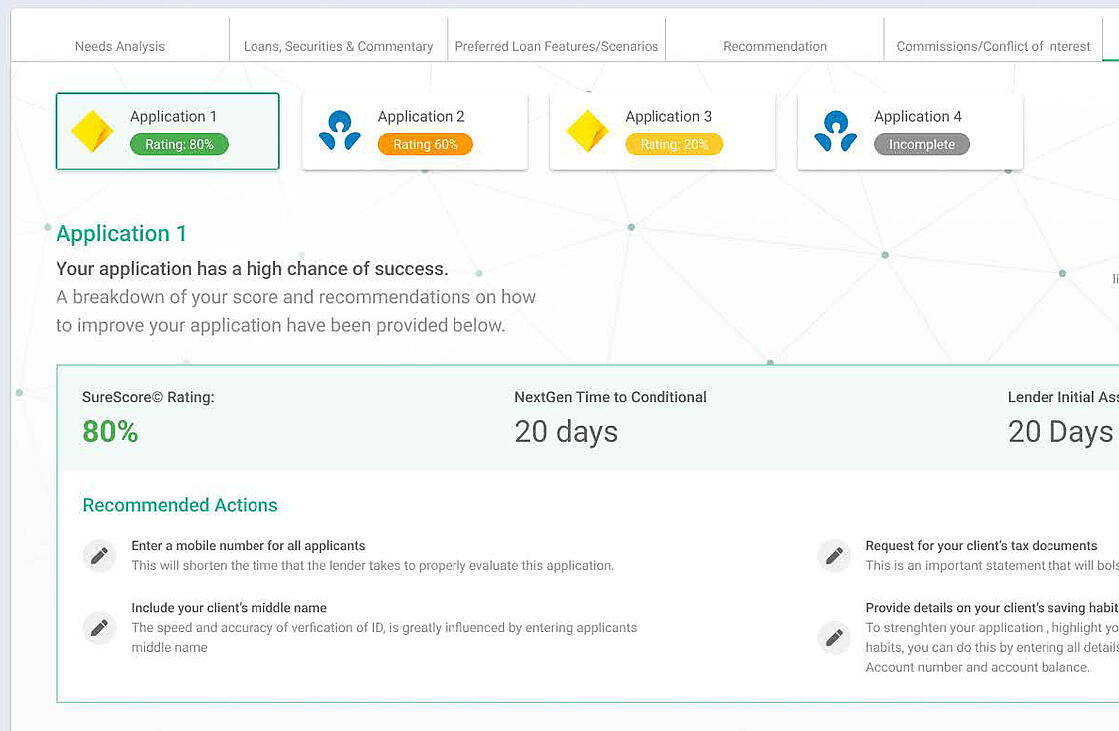This screenshot has height=731, width=1119.
Task: Click 'Include your client's middle name' action
Action: pyautogui.click(x=229, y=608)
